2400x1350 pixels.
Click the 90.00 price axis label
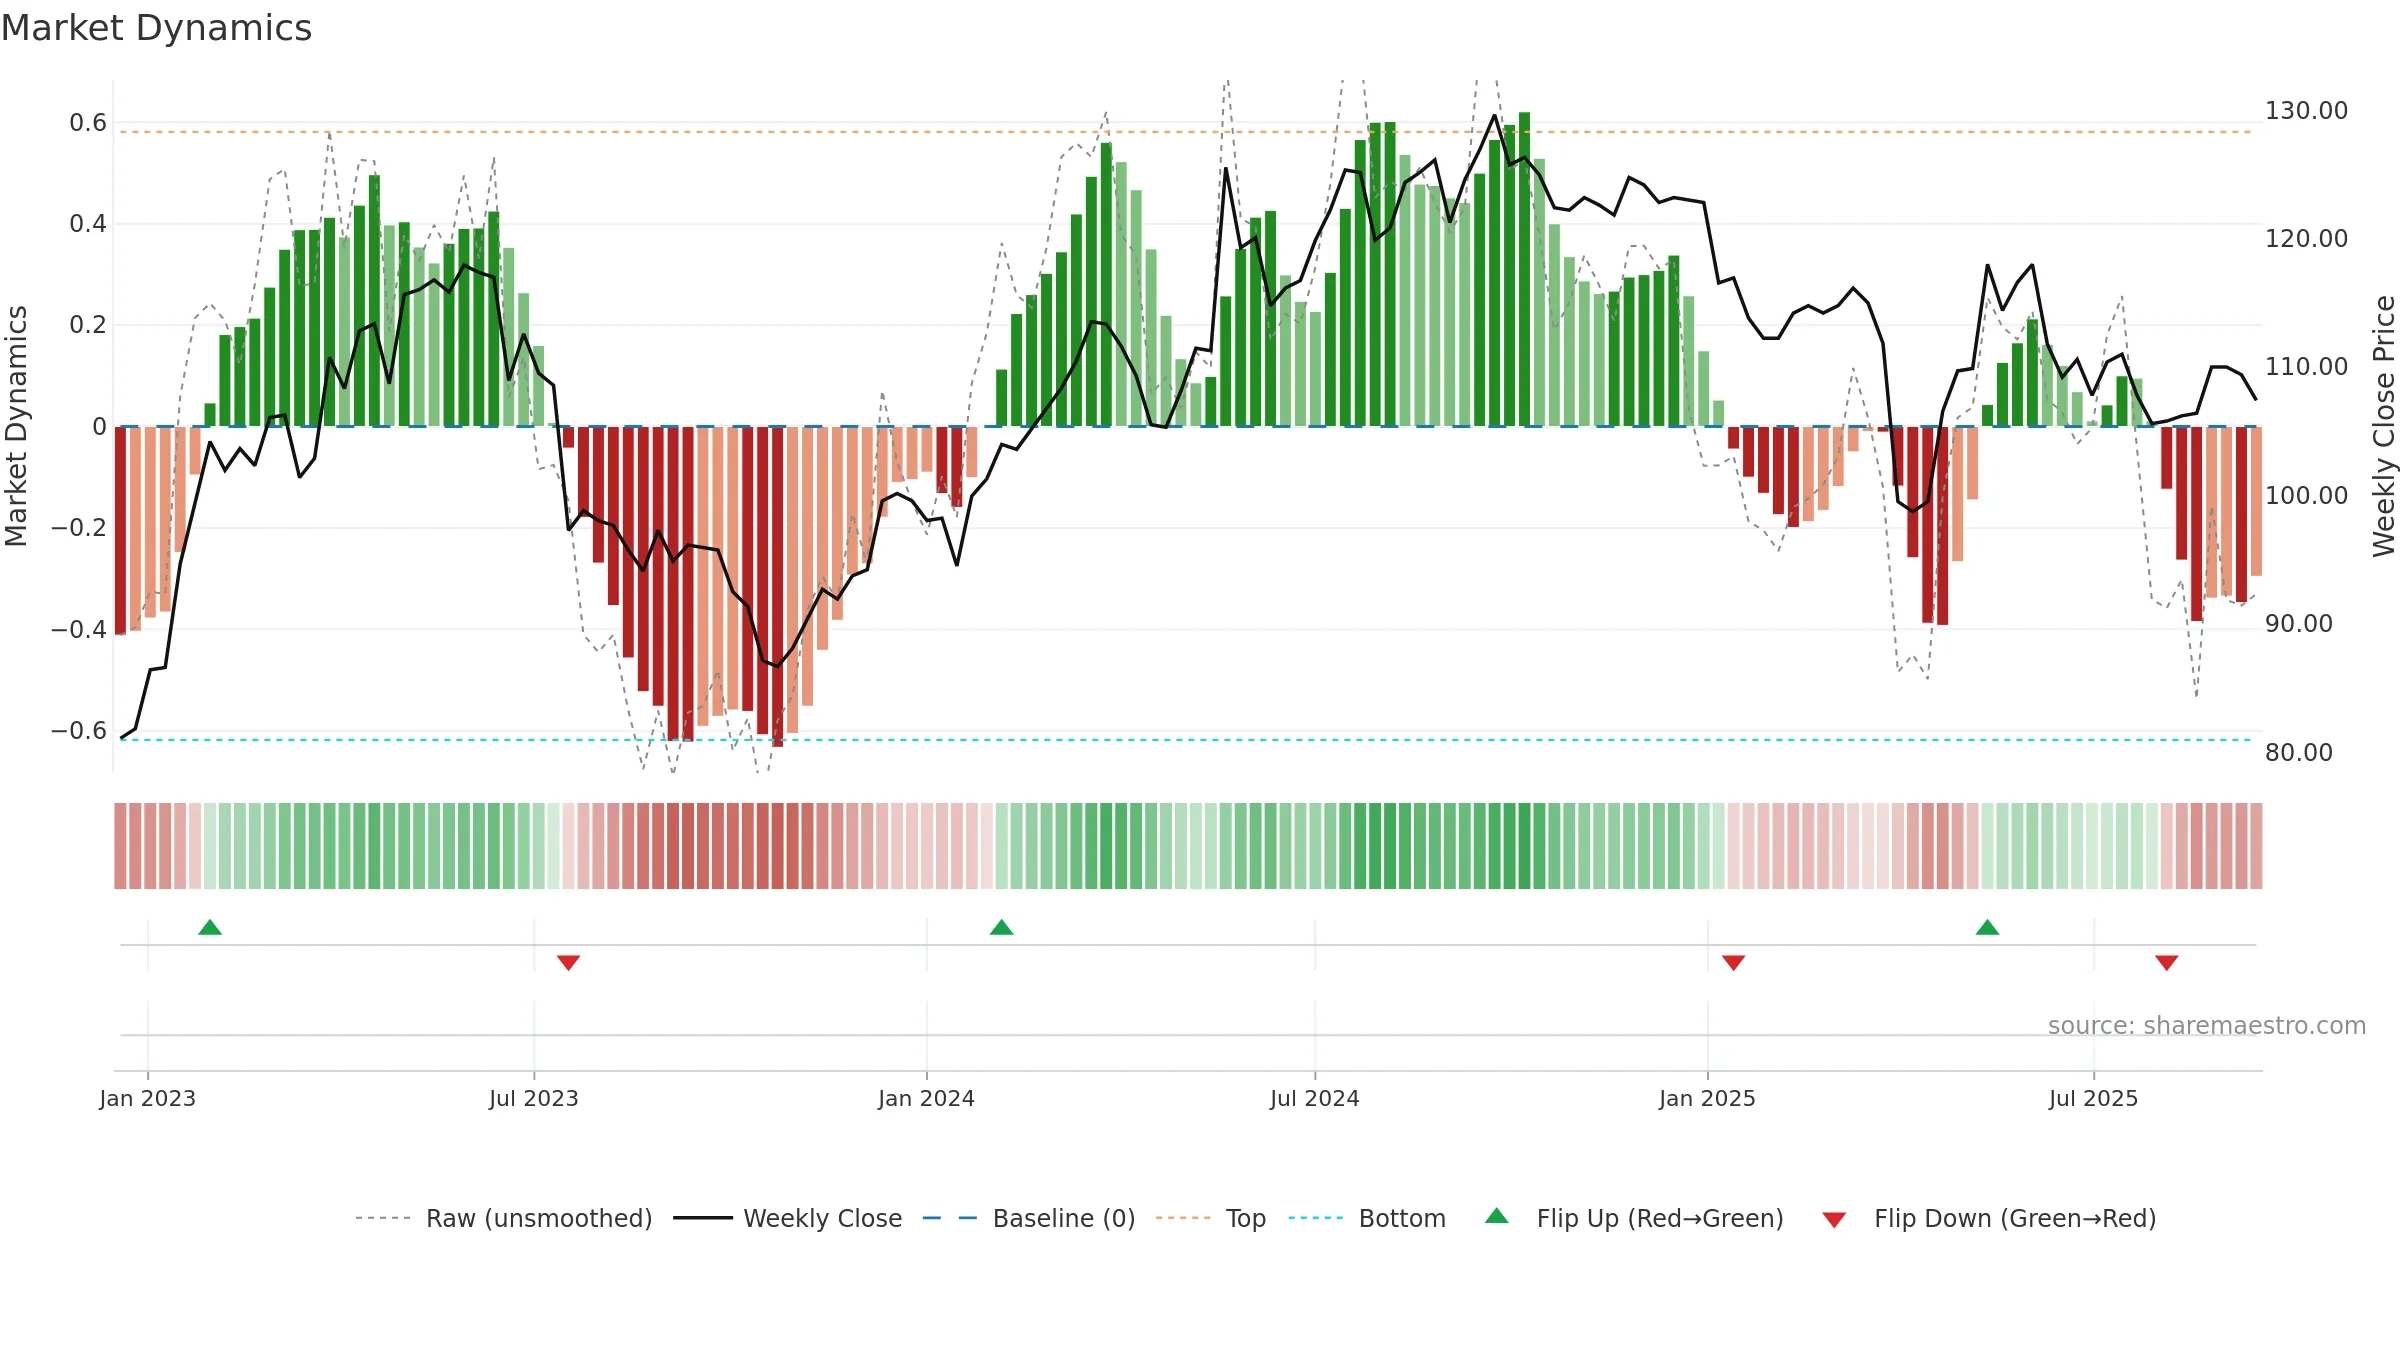click(x=2299, y=623)
